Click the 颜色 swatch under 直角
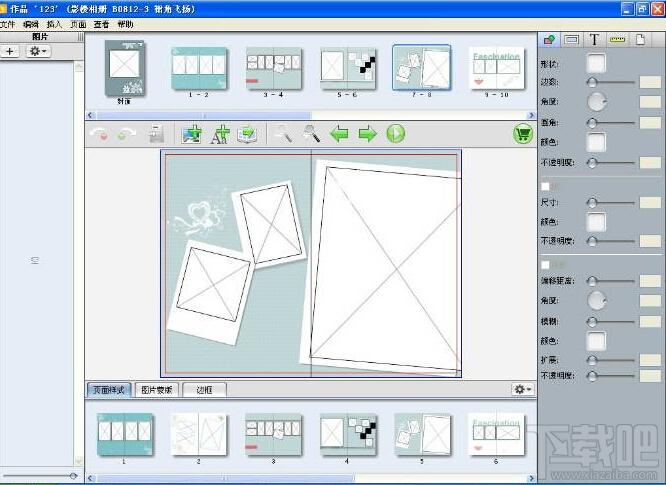Viewport: 666px width, 485px height. pos(596,142)
